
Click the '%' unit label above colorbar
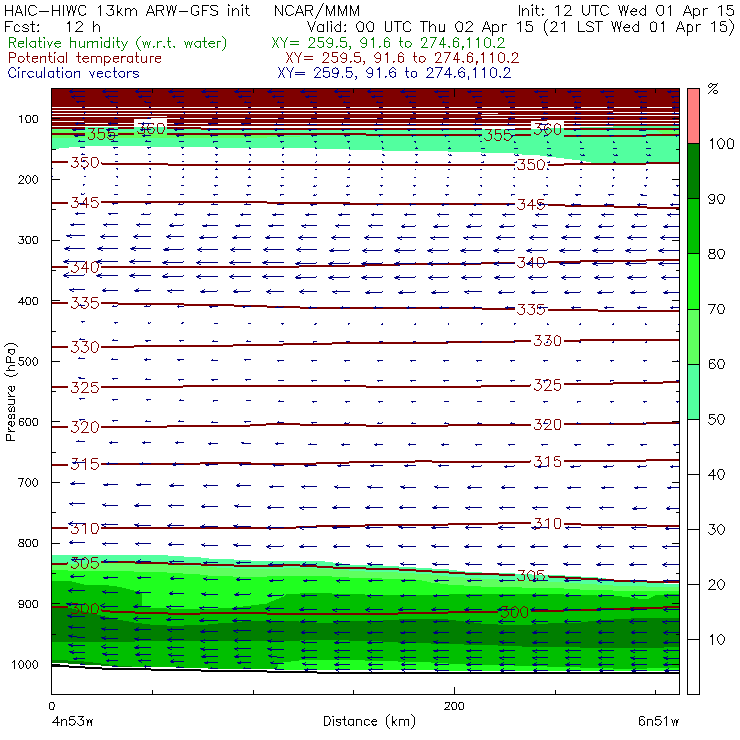pyautogui.click(x=713, y=88)
